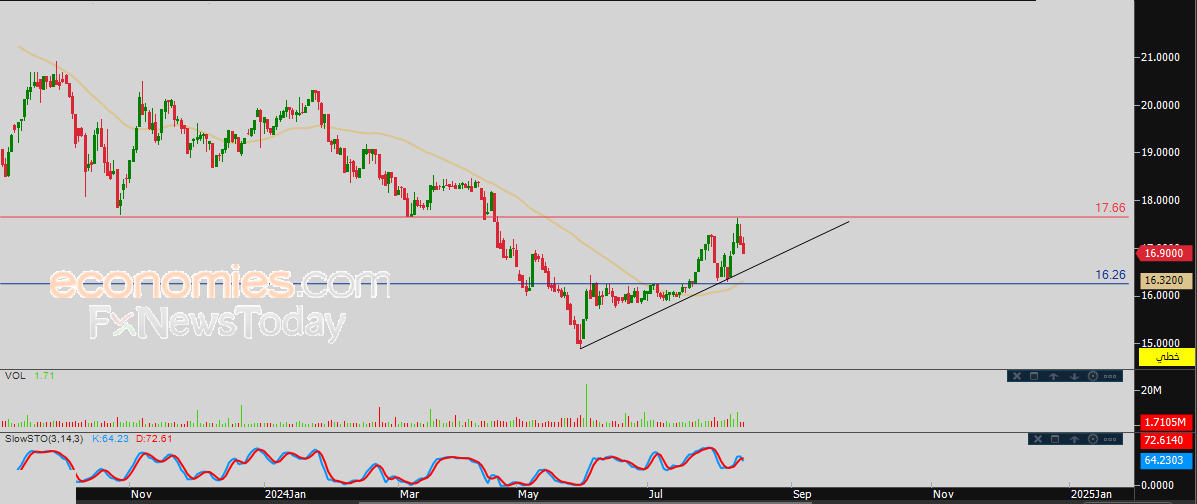The height and width of the screenshot is (504, 1197).
Task: Move the VOL panel down
Action: (x=1073, y=376)
